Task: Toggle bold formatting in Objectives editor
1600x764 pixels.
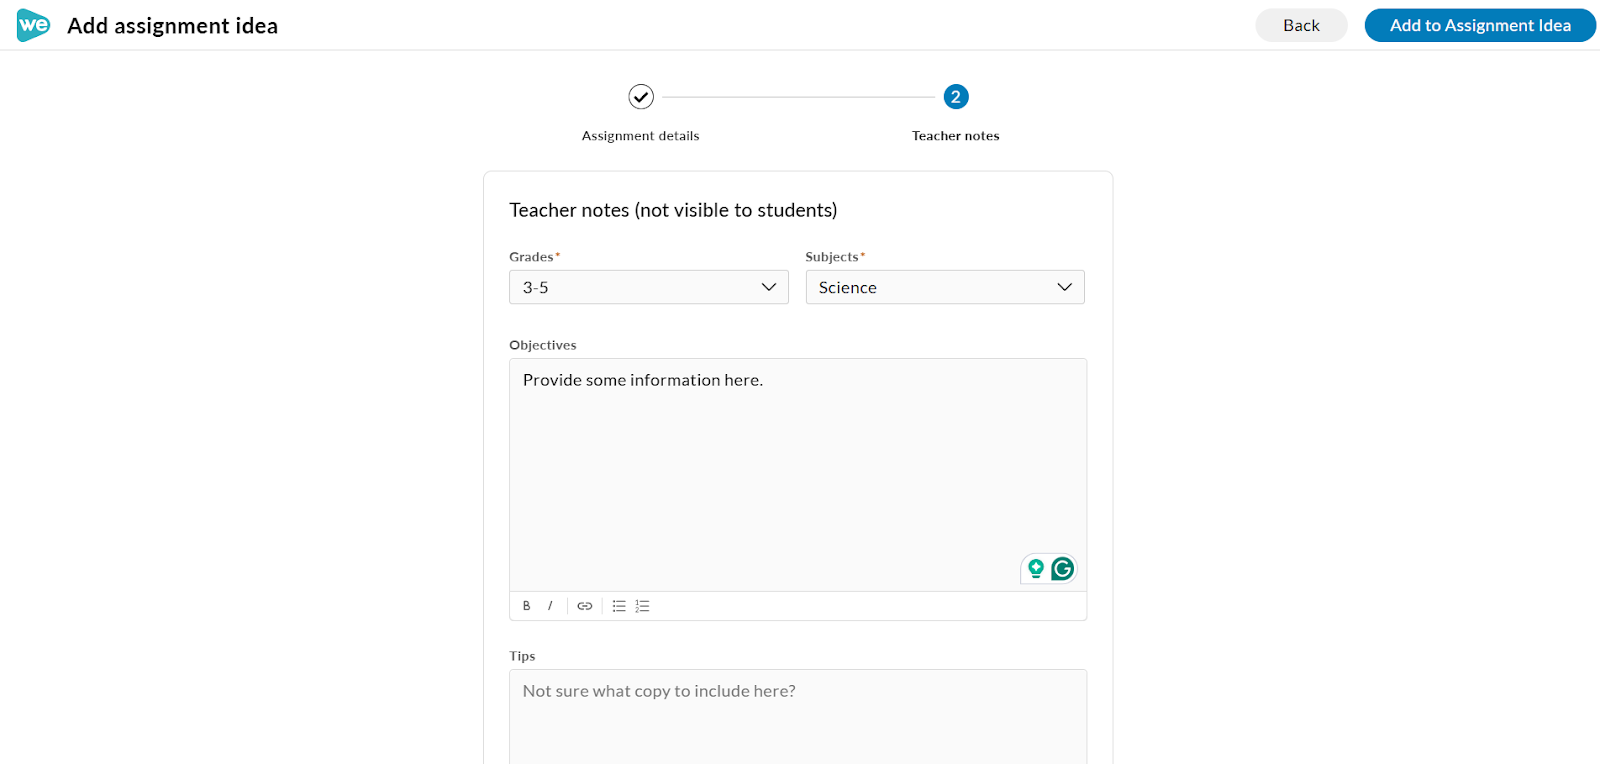Action: (527, 606)
